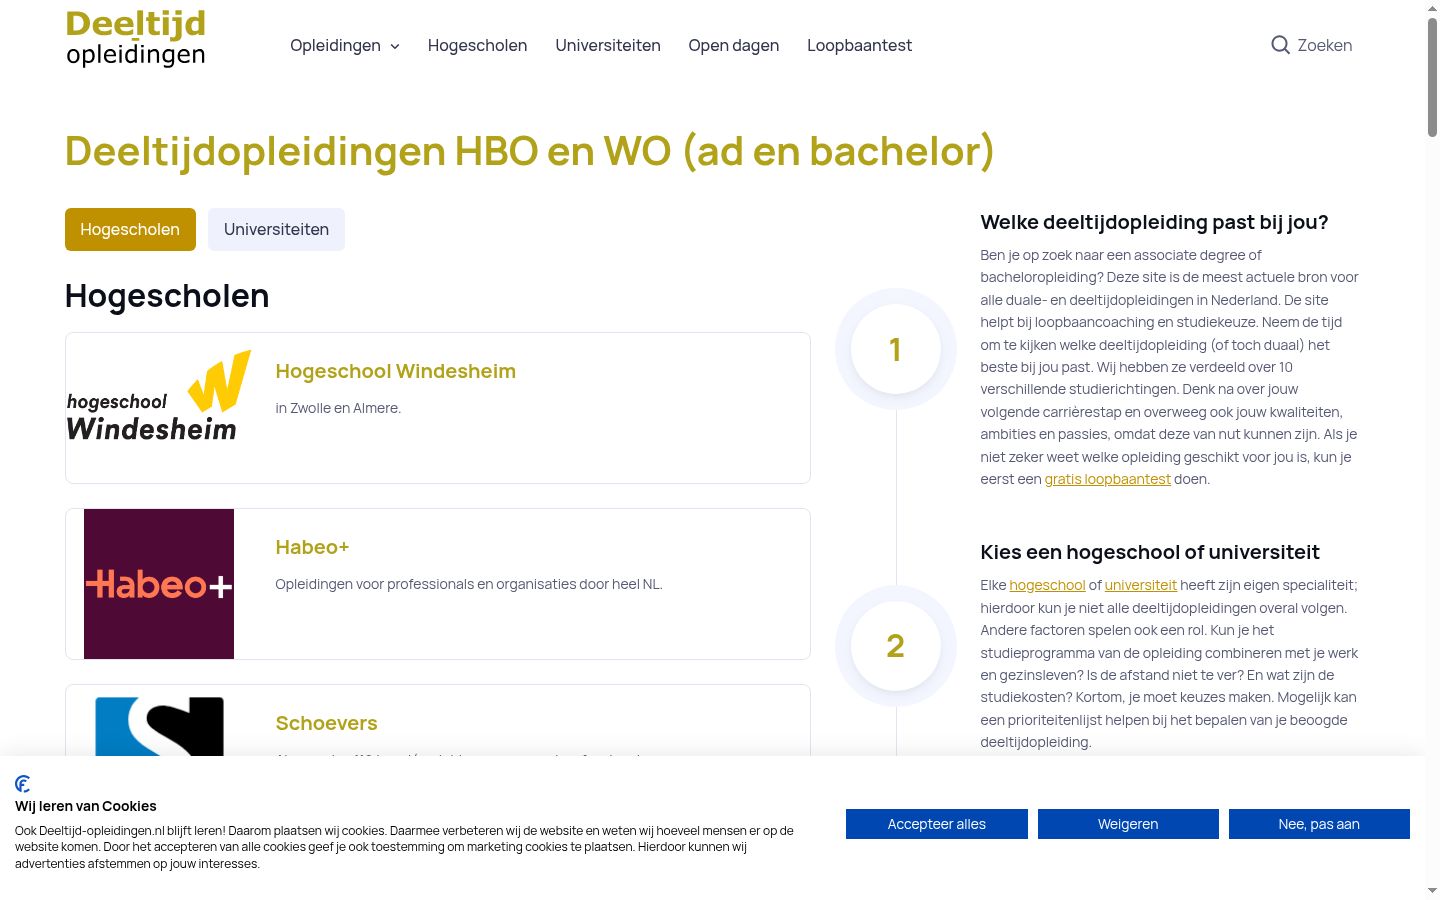Click the Deeltijd opleidingen site logo
Screen dimensions: 1440x900
136,38
